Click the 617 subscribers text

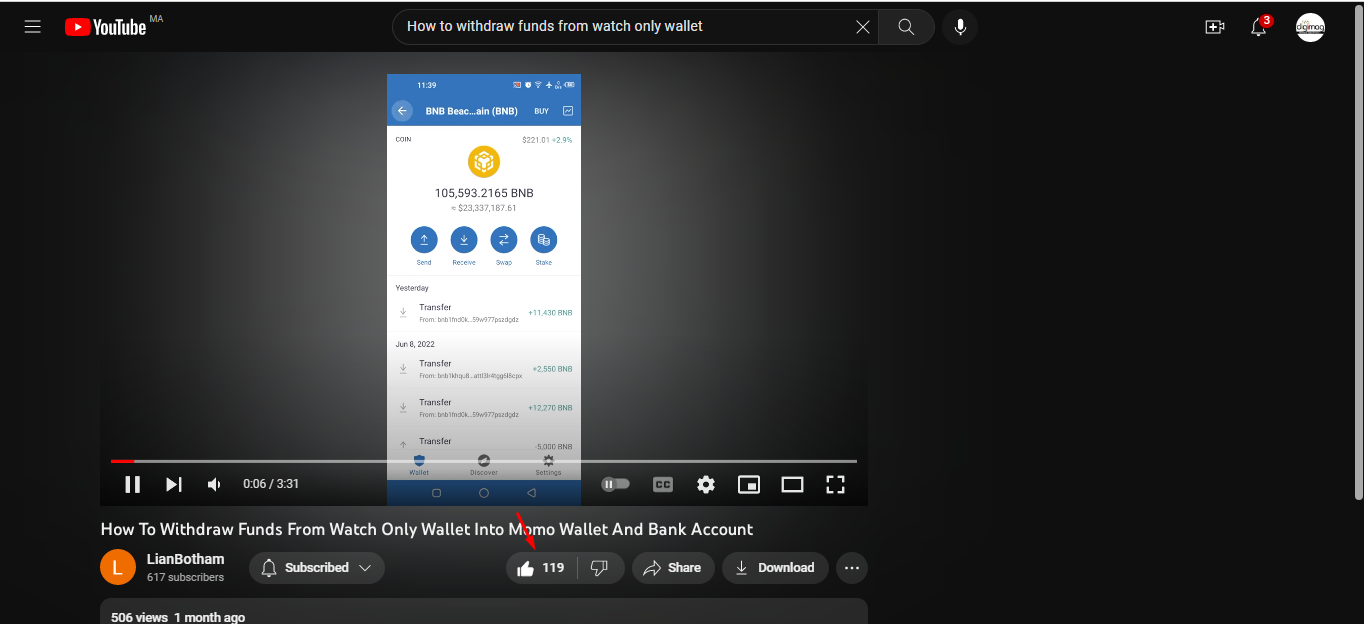185,578
